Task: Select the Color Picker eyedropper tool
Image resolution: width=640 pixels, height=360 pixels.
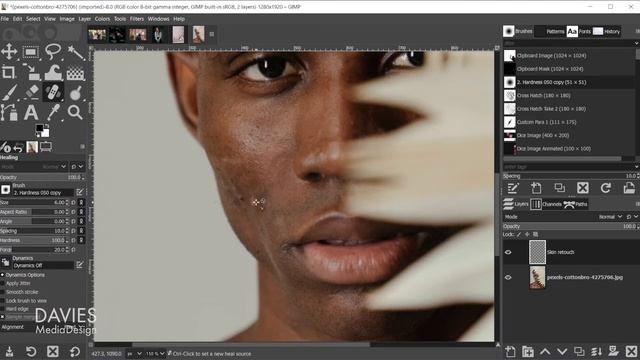Action: (x=53, y=112)
